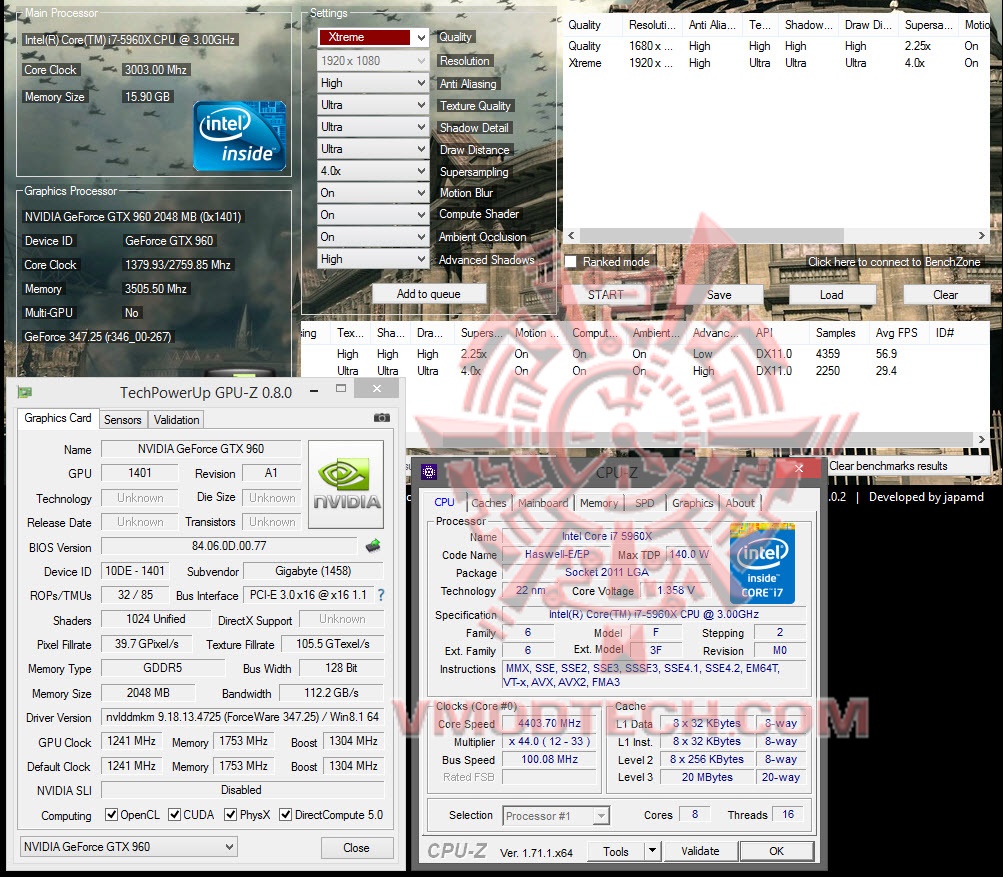Click the Samples column header
The height and width of the screenshot is (877, 1003).
click(x=835, y=333)
